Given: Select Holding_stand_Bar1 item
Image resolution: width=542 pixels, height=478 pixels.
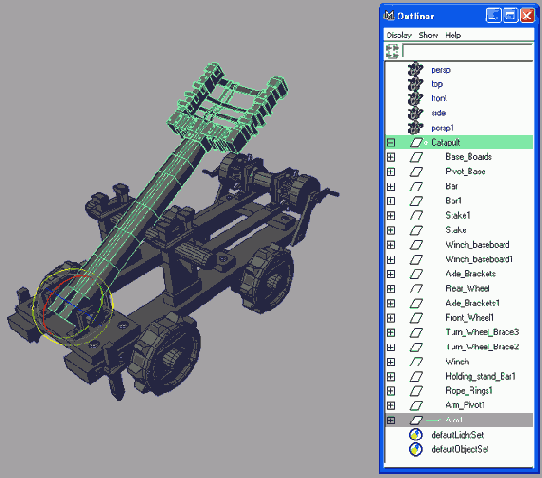Looking at the screenshot, I should coord(480,376).
